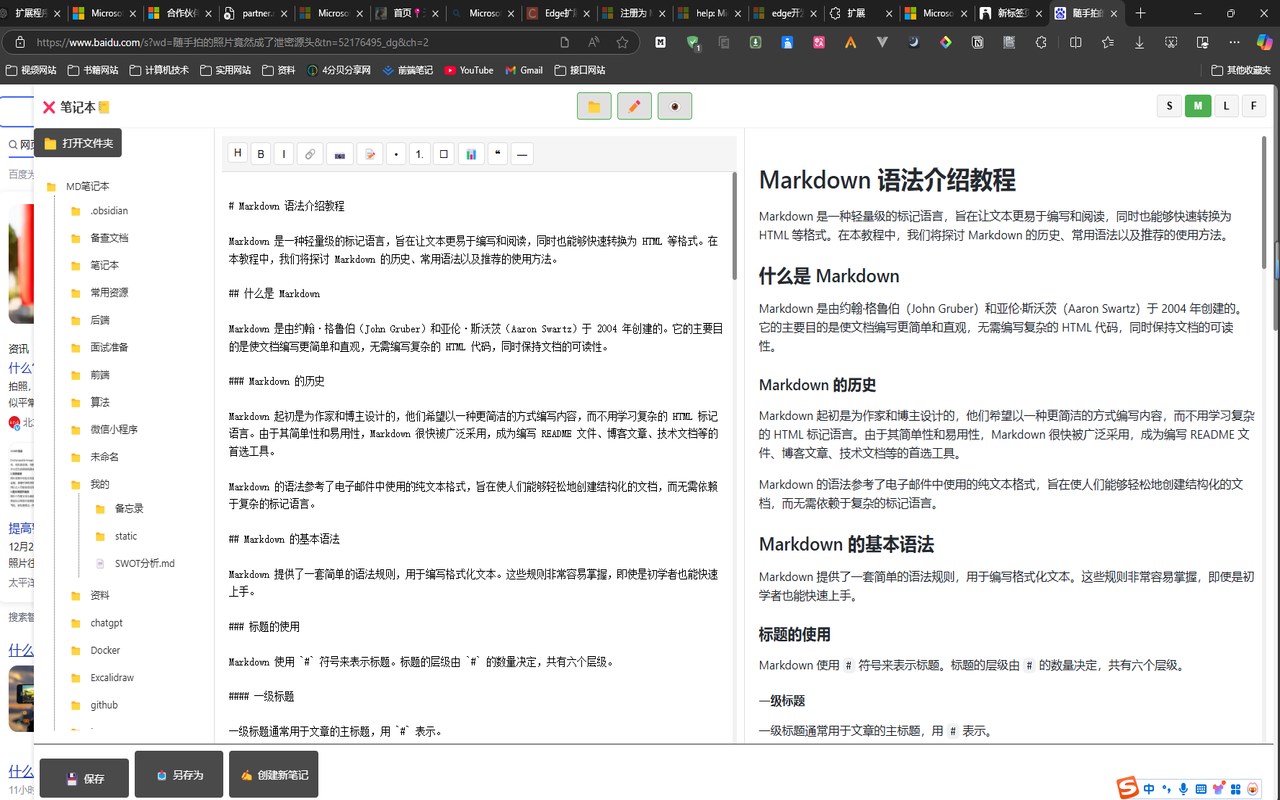This screenshot has height=800, width=1280.
Task: Apply bold with the B button
Action: 261,154
